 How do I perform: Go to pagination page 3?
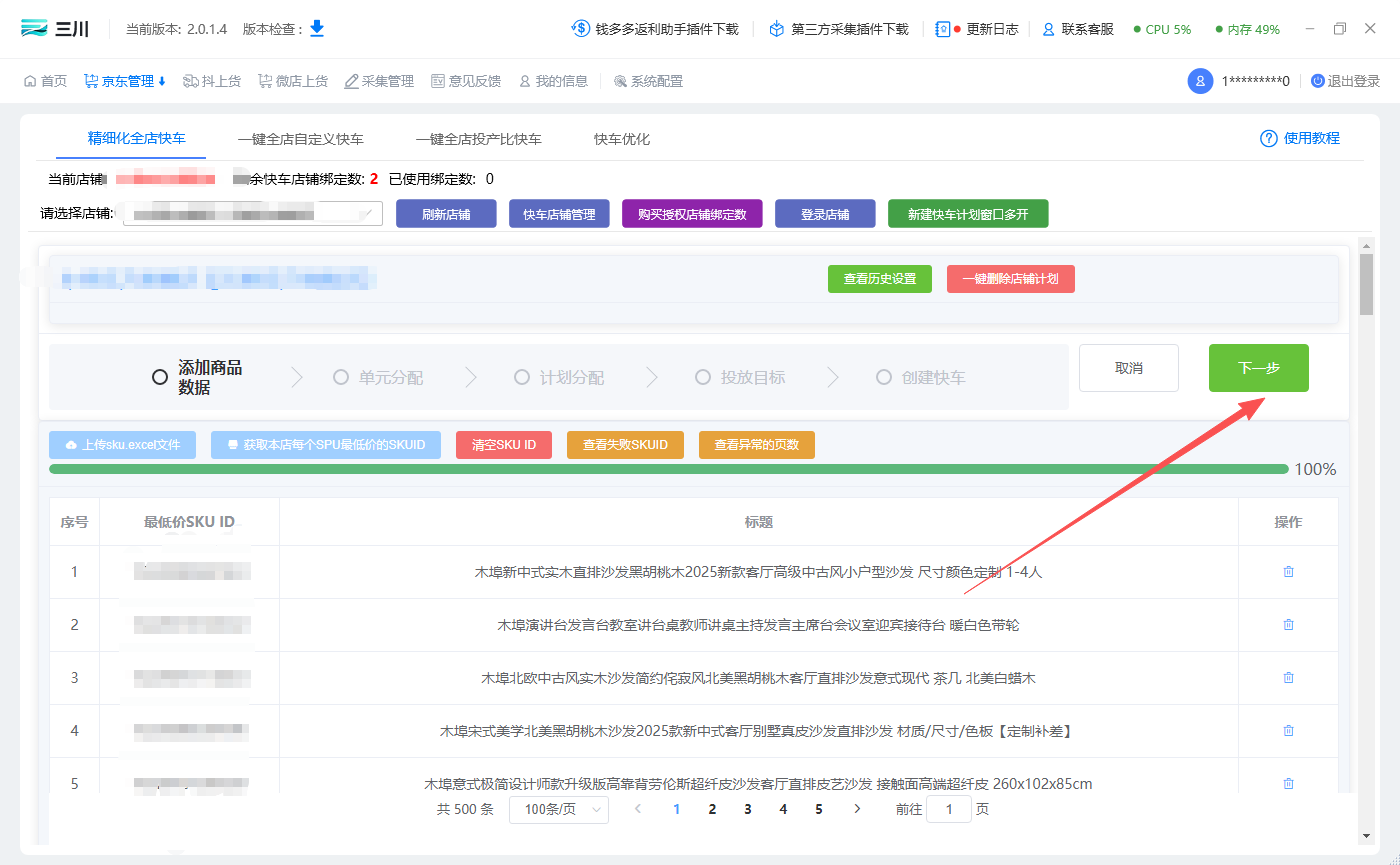[748, 809]
